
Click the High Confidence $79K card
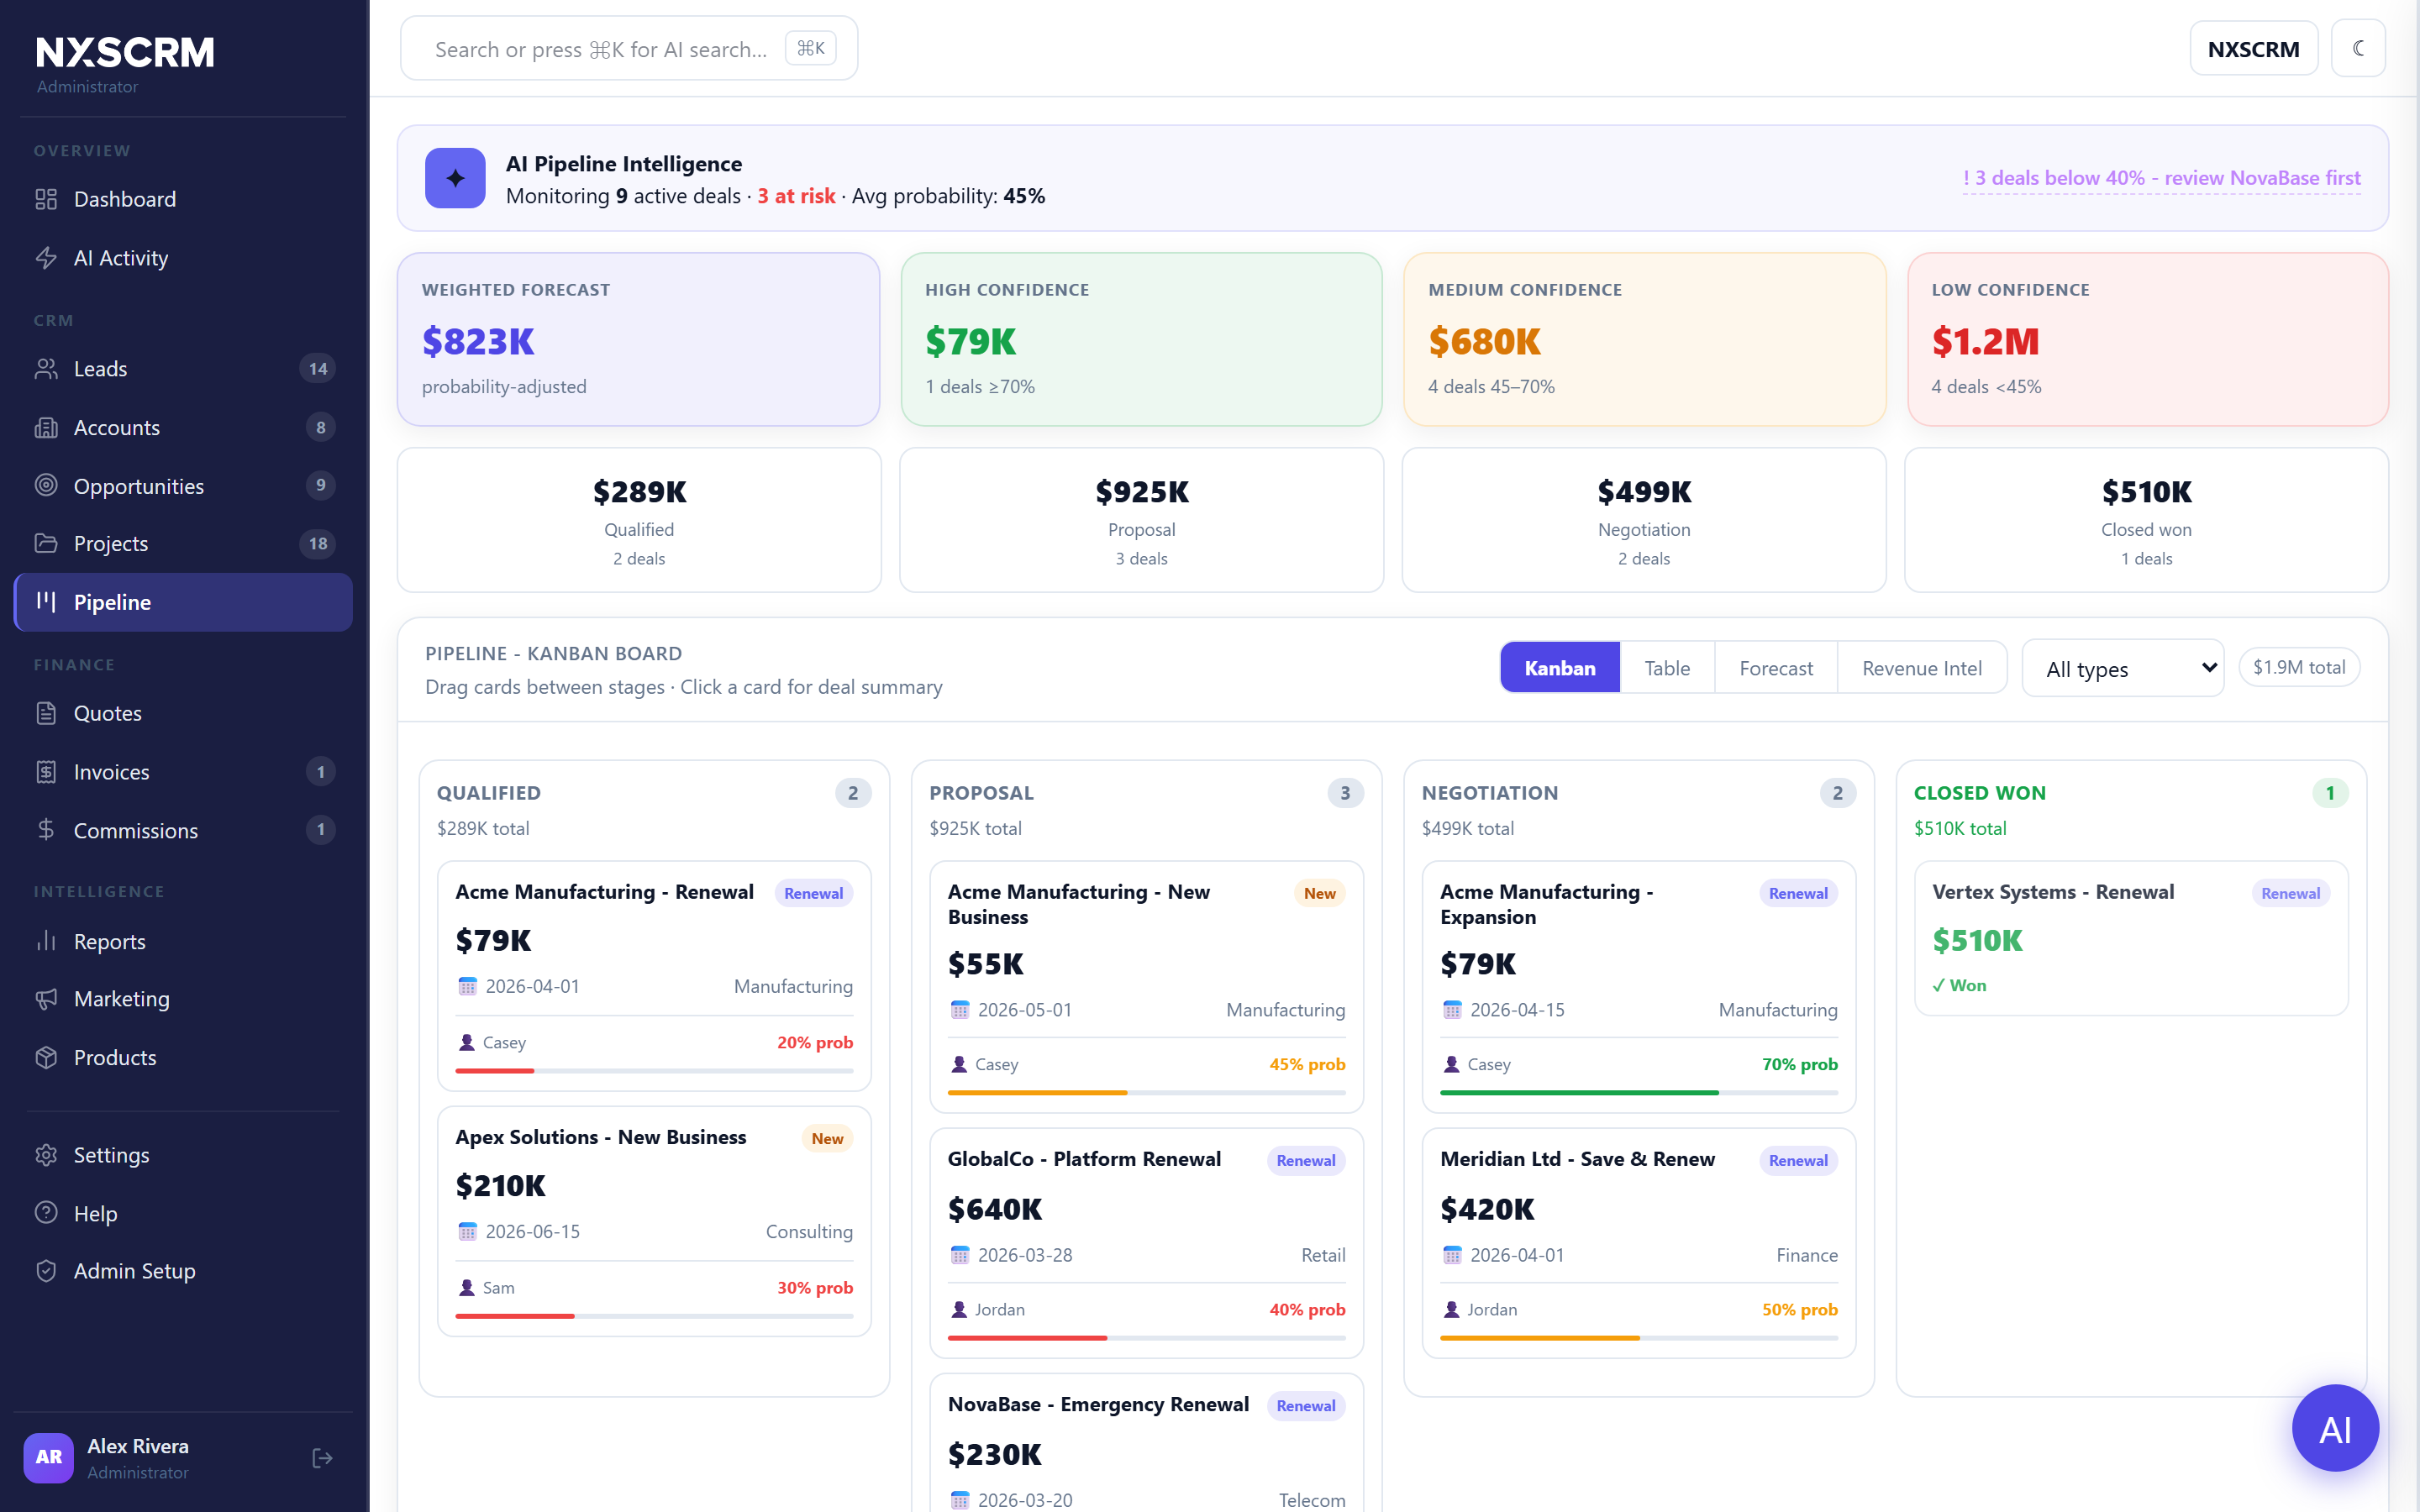(1141, 339)
